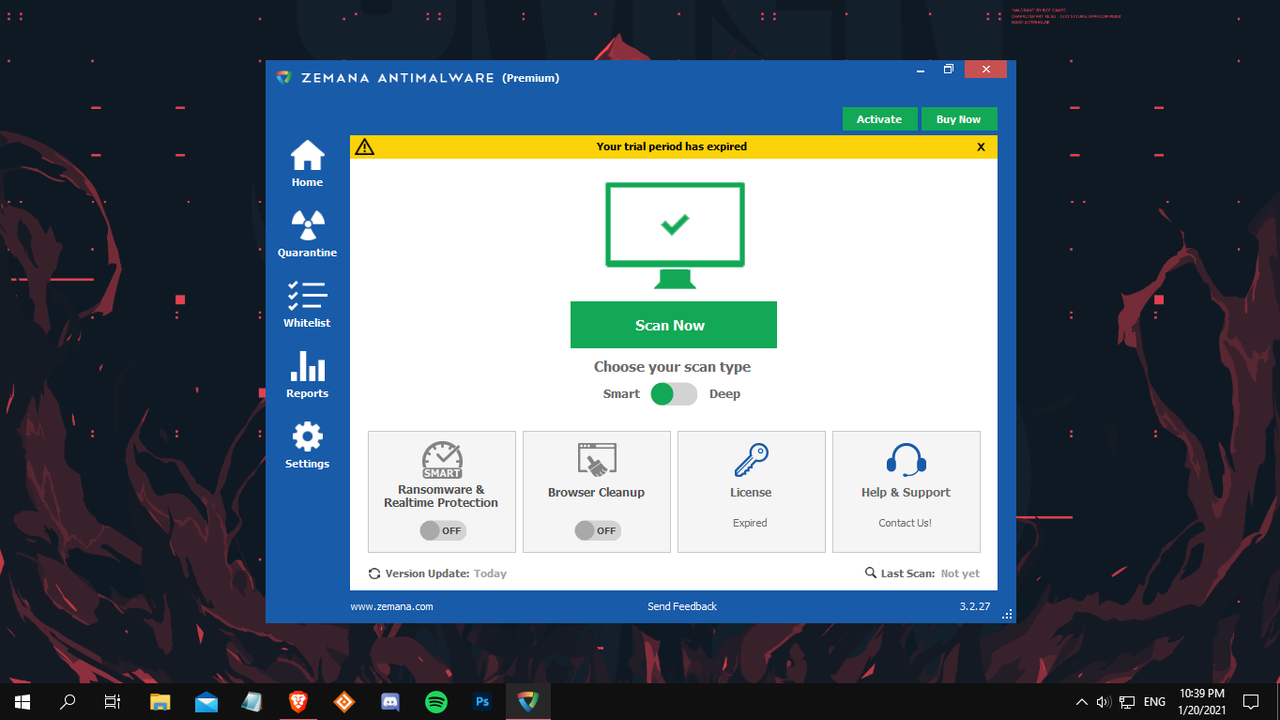Open the Whitelist section
The height and width of the screenshot is (720, 1280).
[x=307, y=304]
